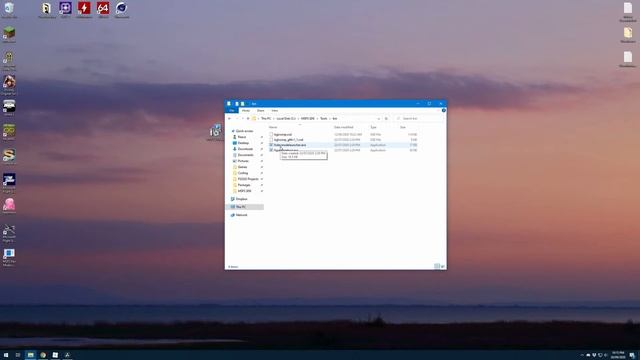
Task: Uncheck the highlighted application file's checkbox
Action: pos(271,145)
